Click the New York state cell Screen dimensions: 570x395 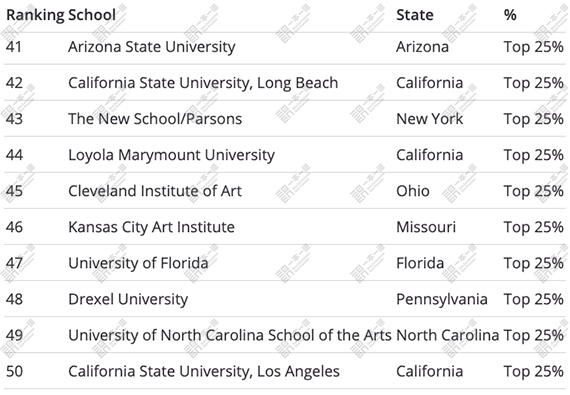[x=430, y=119]
